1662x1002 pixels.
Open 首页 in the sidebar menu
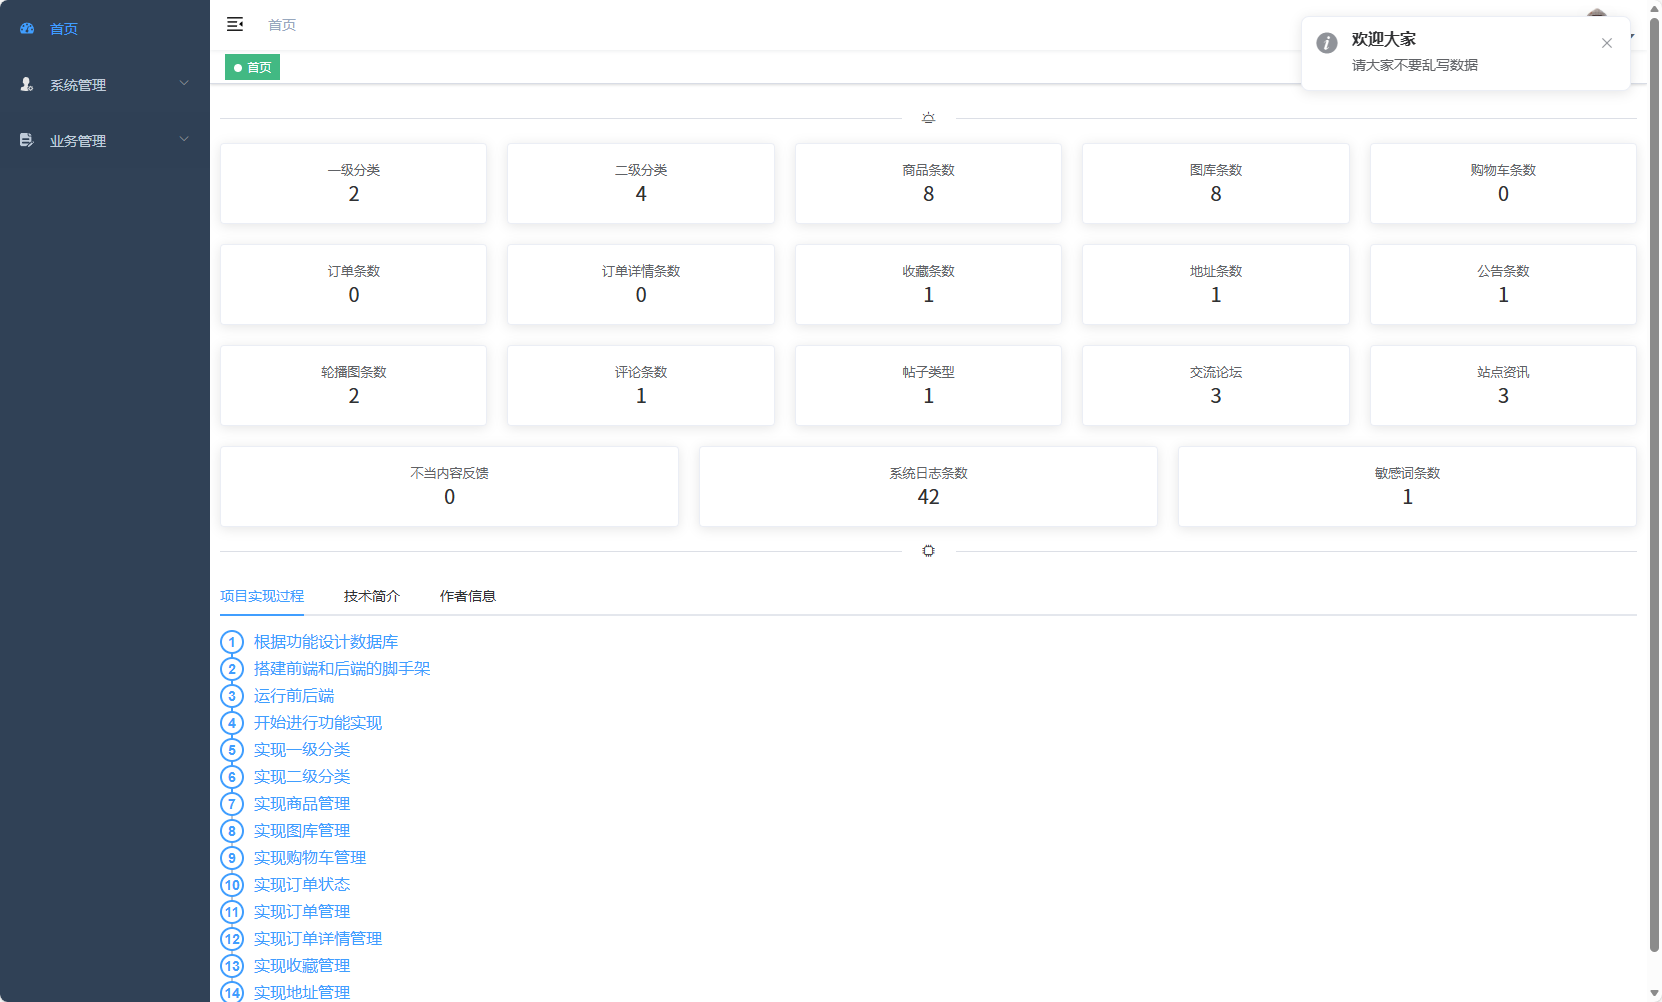pos(105,29)
